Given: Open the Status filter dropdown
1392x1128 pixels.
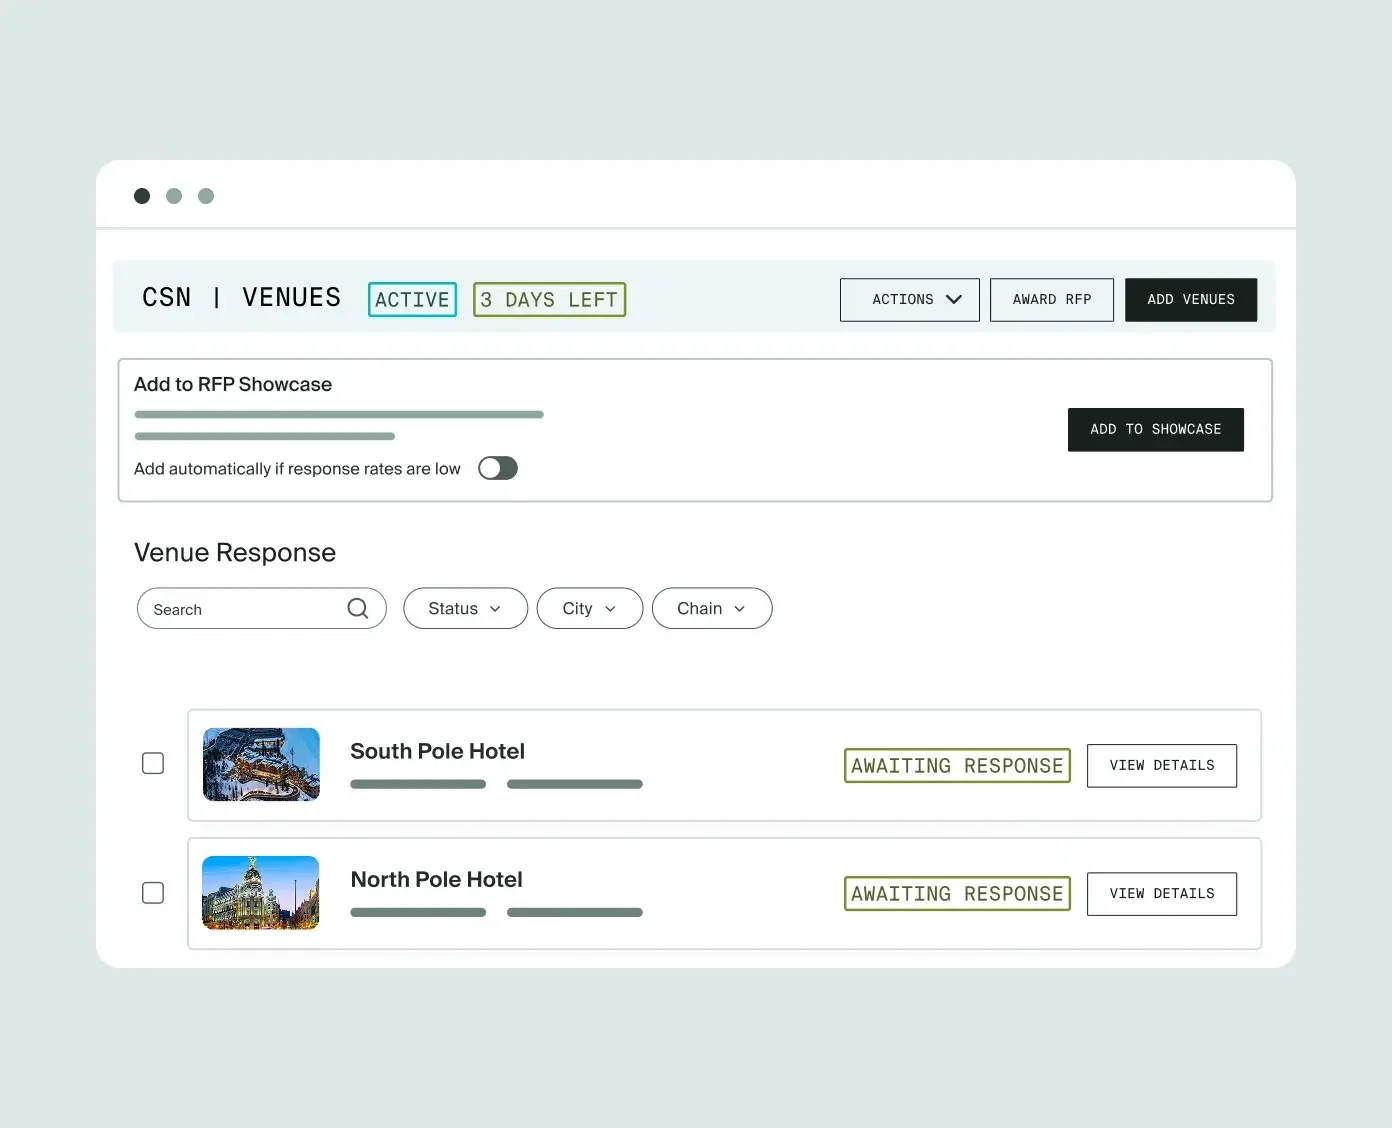Looking at the screenshot, I should coord(466,608).
